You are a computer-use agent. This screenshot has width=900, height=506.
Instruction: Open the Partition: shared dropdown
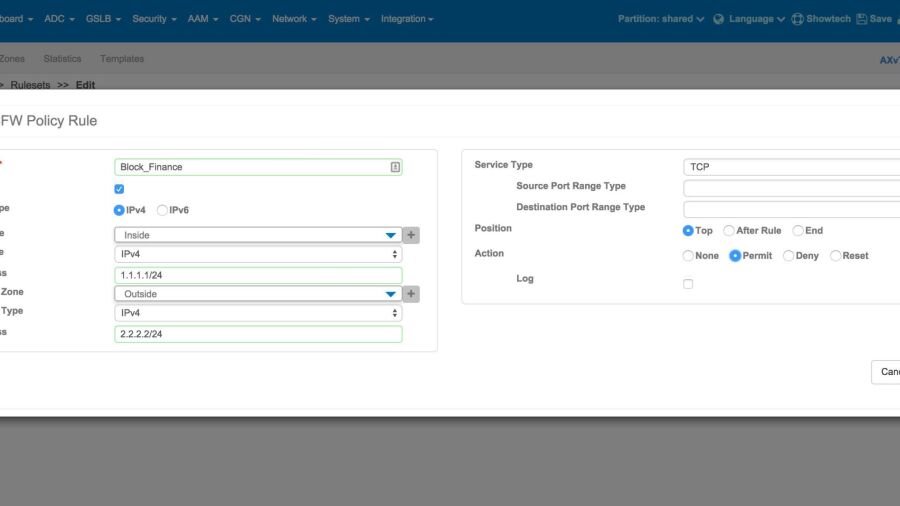click(661, 19)
